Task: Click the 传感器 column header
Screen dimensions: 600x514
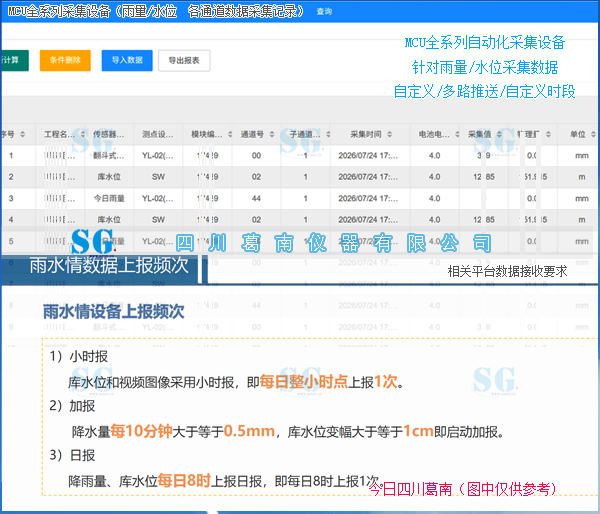Action: pyautogui.click(x=109, y=134)
